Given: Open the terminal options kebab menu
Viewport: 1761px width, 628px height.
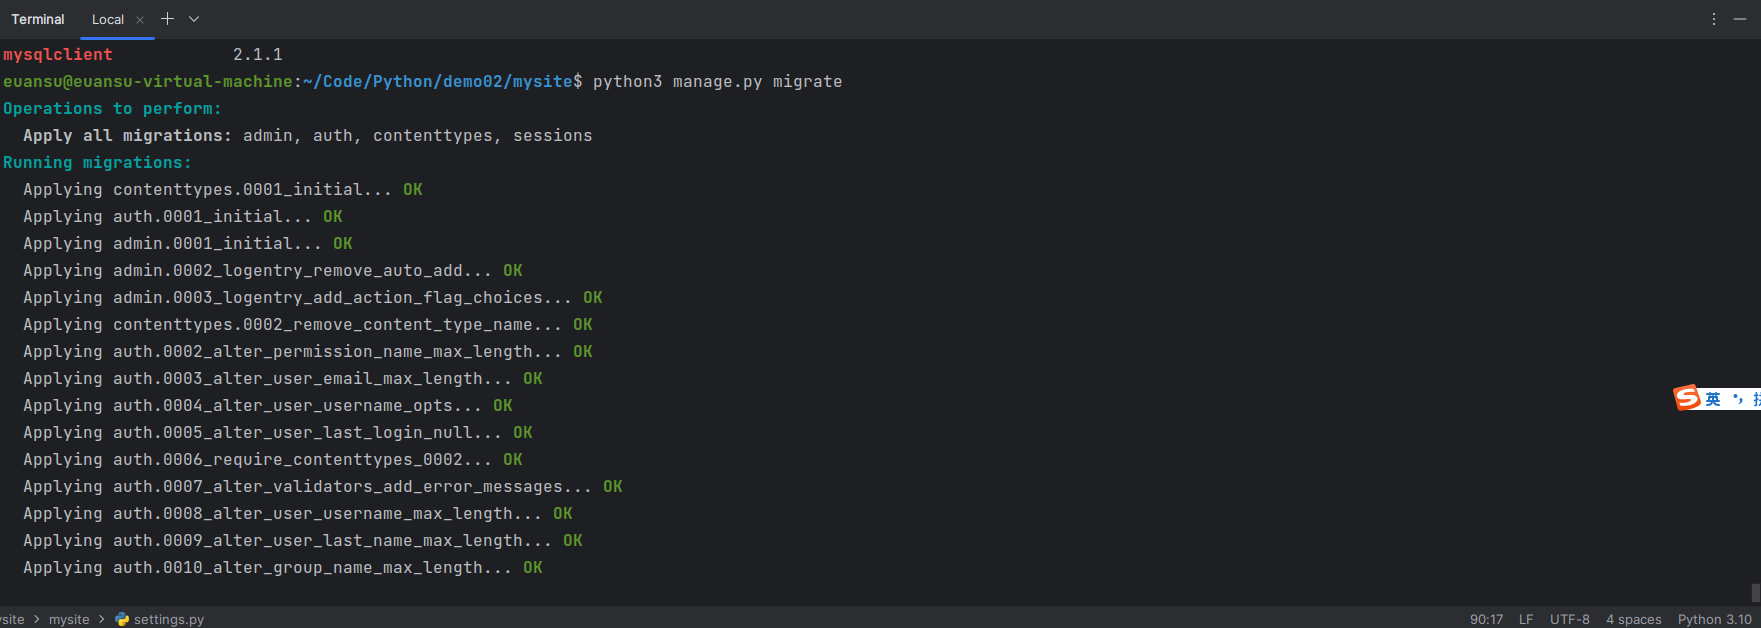Looking at the screenshot, I should click(x=1714, y=19).
